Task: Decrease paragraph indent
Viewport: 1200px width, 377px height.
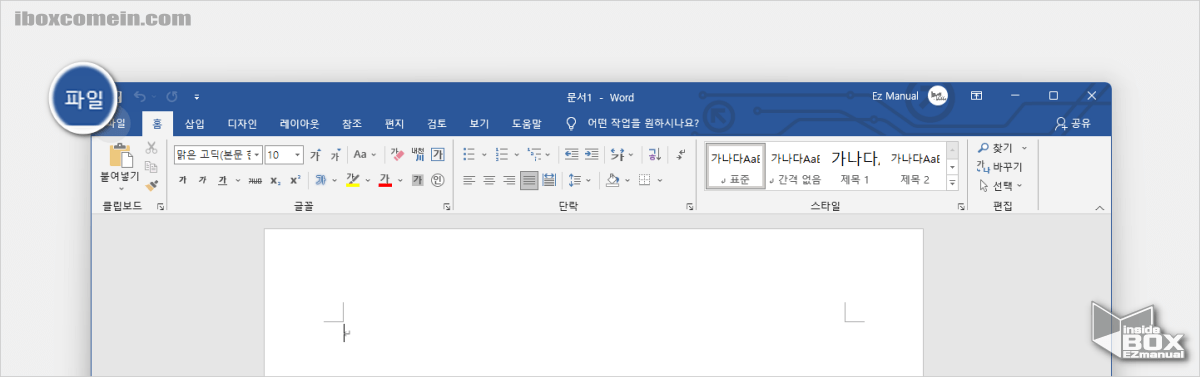Action: point(571,154)
